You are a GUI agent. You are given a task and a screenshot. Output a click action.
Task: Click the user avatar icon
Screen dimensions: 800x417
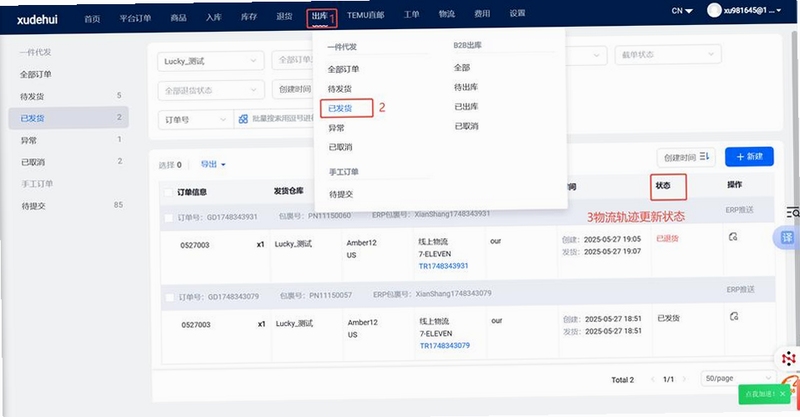click(714, 10)
